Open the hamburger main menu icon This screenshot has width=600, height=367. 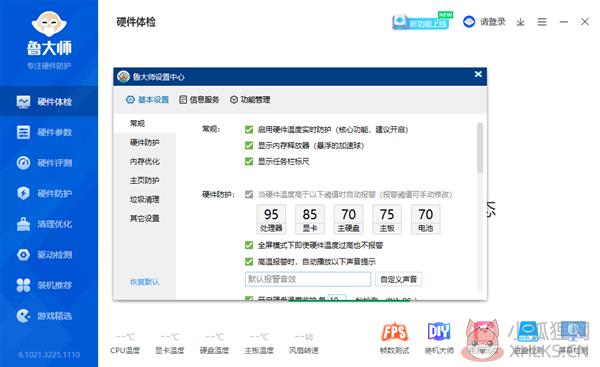point(542,22)
